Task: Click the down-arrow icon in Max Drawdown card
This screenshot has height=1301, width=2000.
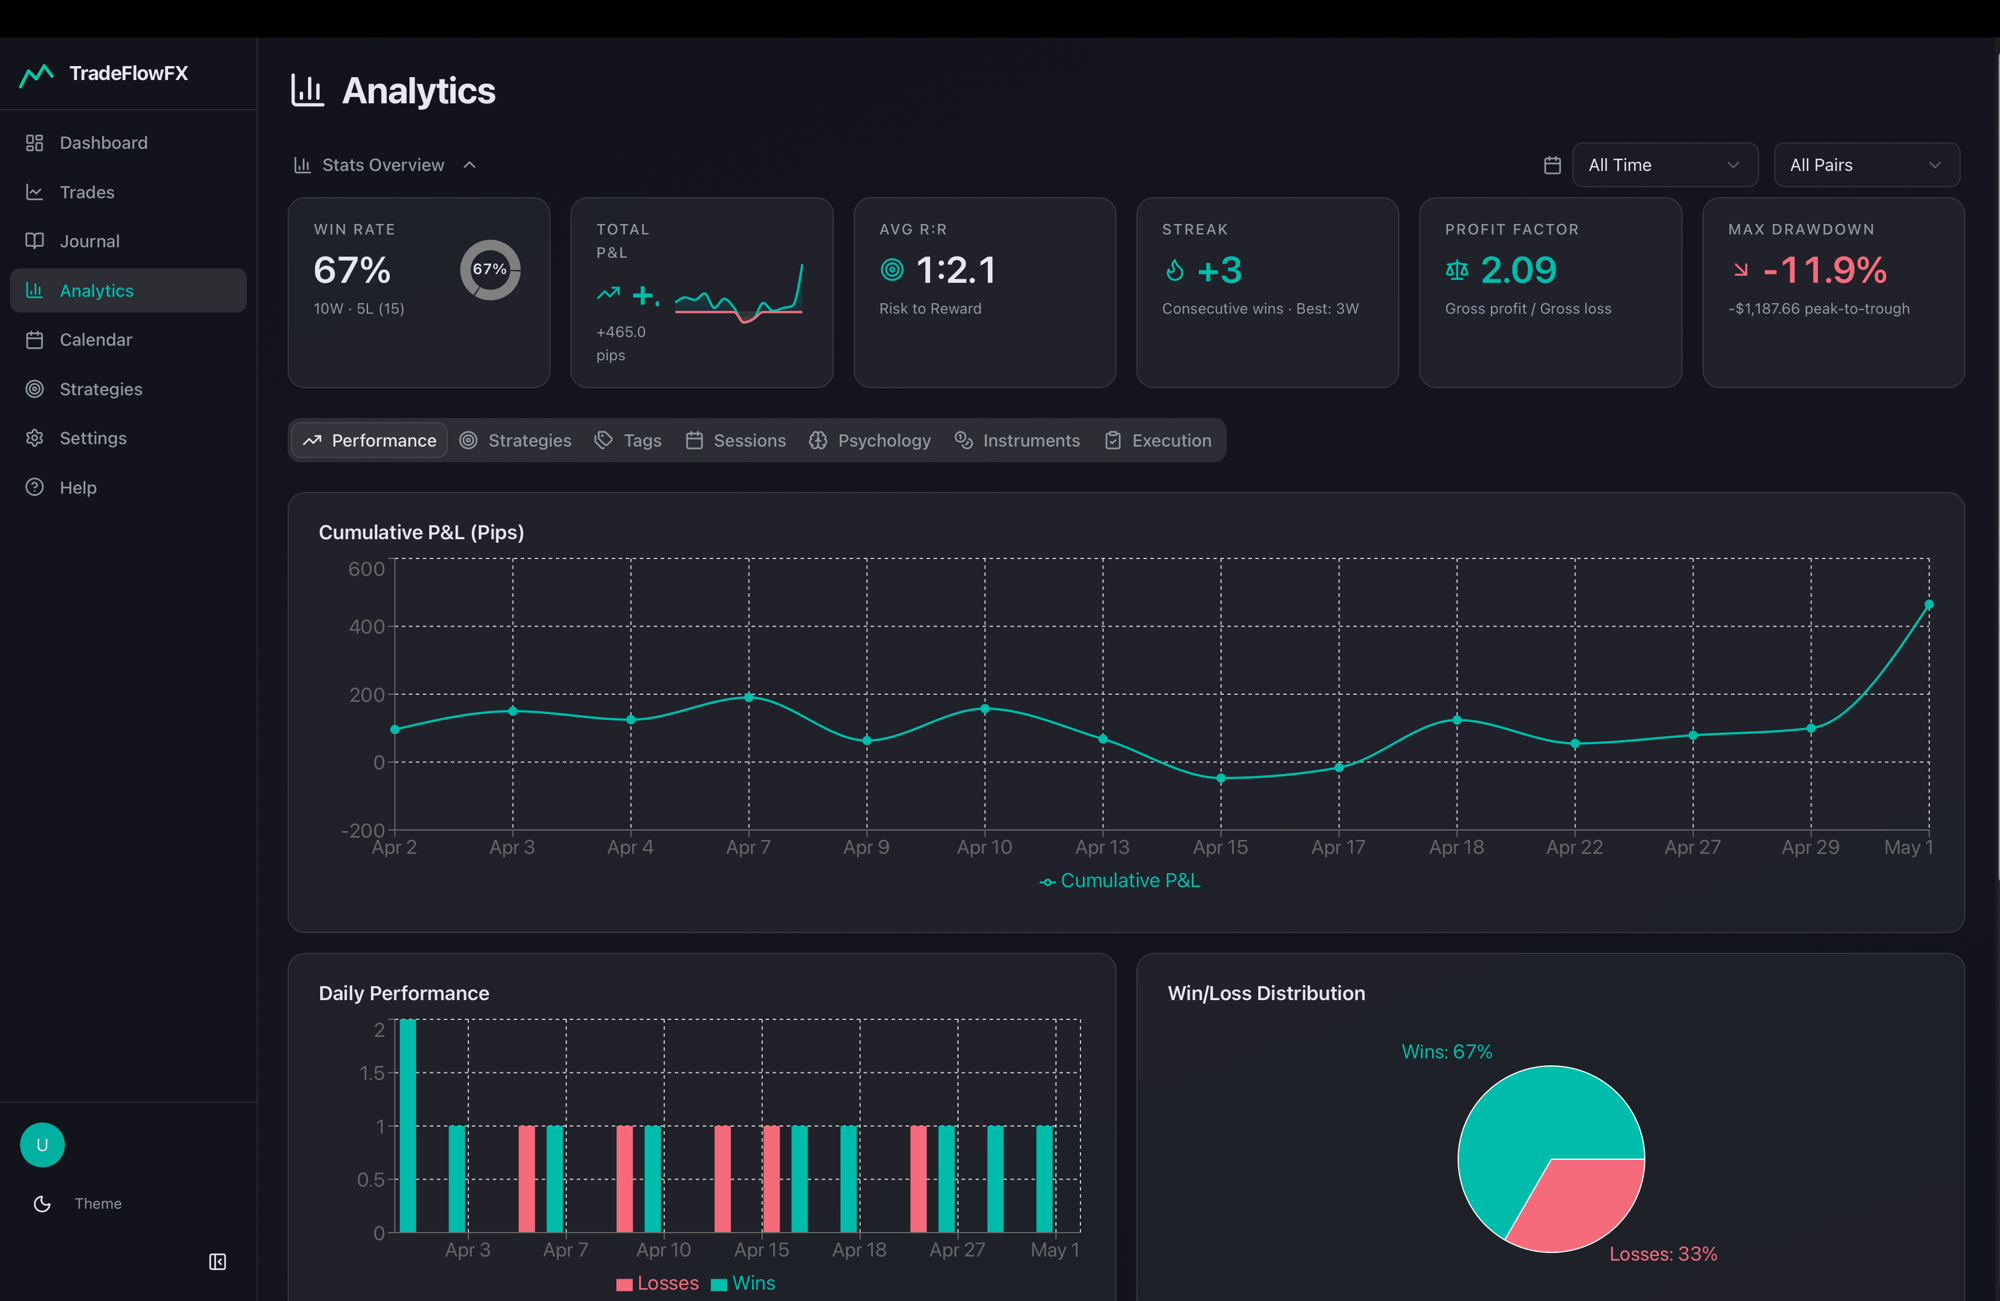Action: pos(1741,270)
